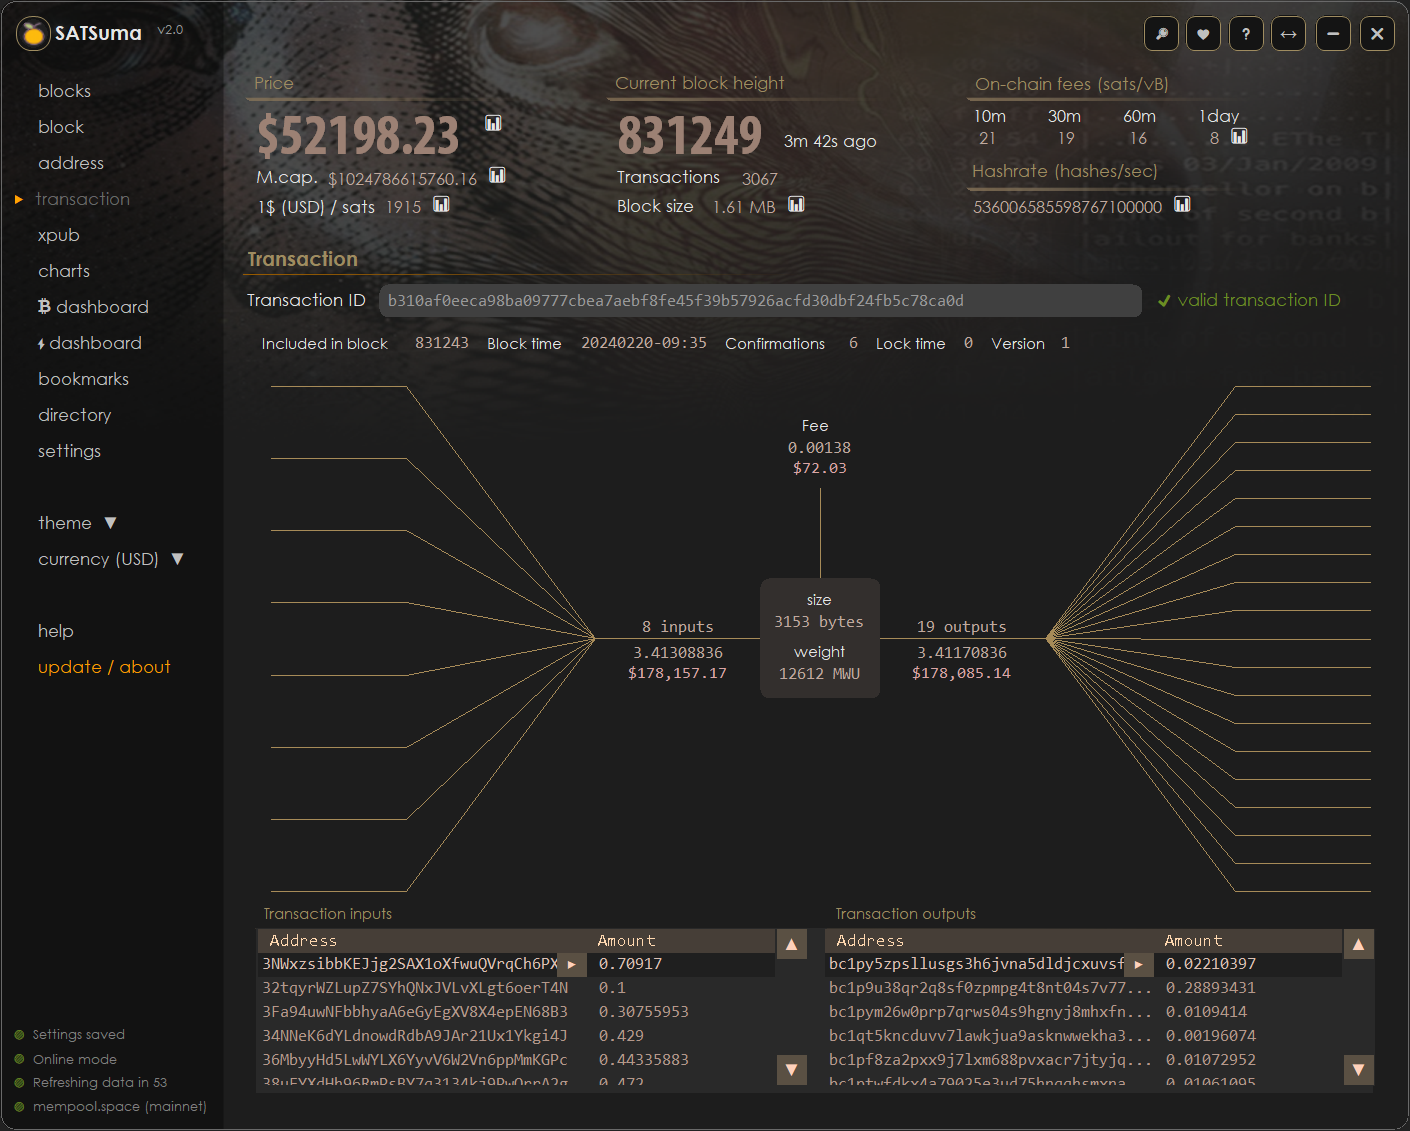Screen dimensions: 1410x1131
Task: Click the arrow next to first input address
Action: point(571,965)
